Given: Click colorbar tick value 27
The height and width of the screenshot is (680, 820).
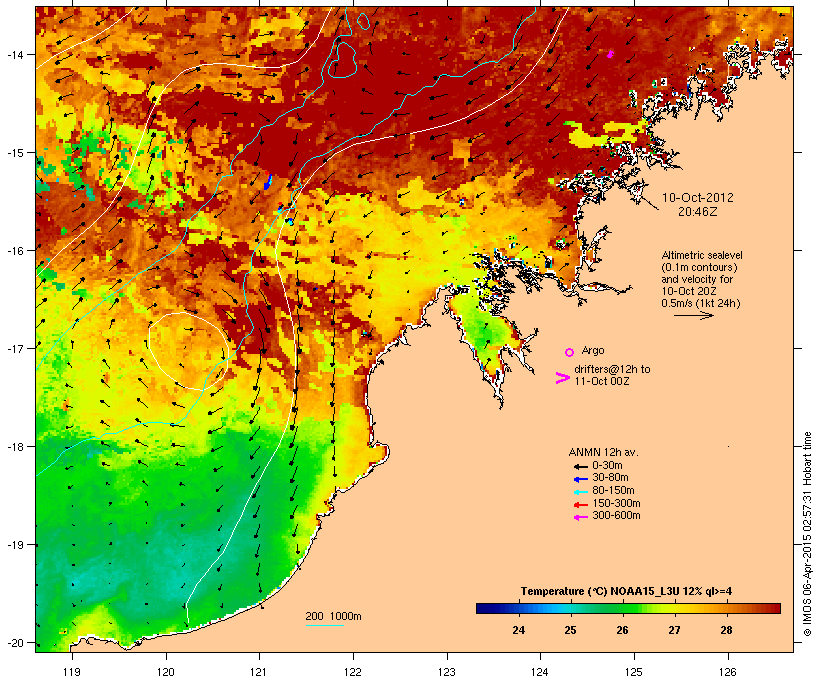Looking at the screenshot, I should pyautogui.click(x=674, y=630).
